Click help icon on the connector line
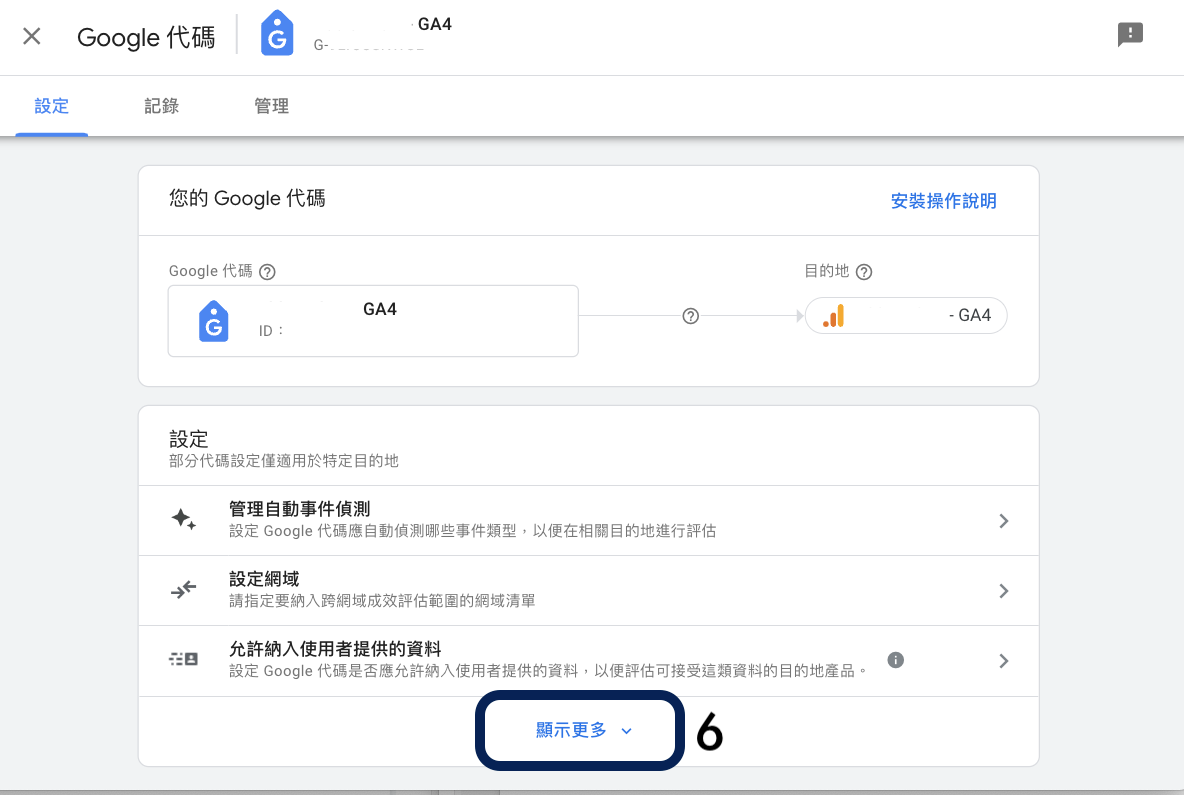This screenshot has height=795, width=1184. click(690, 316)
